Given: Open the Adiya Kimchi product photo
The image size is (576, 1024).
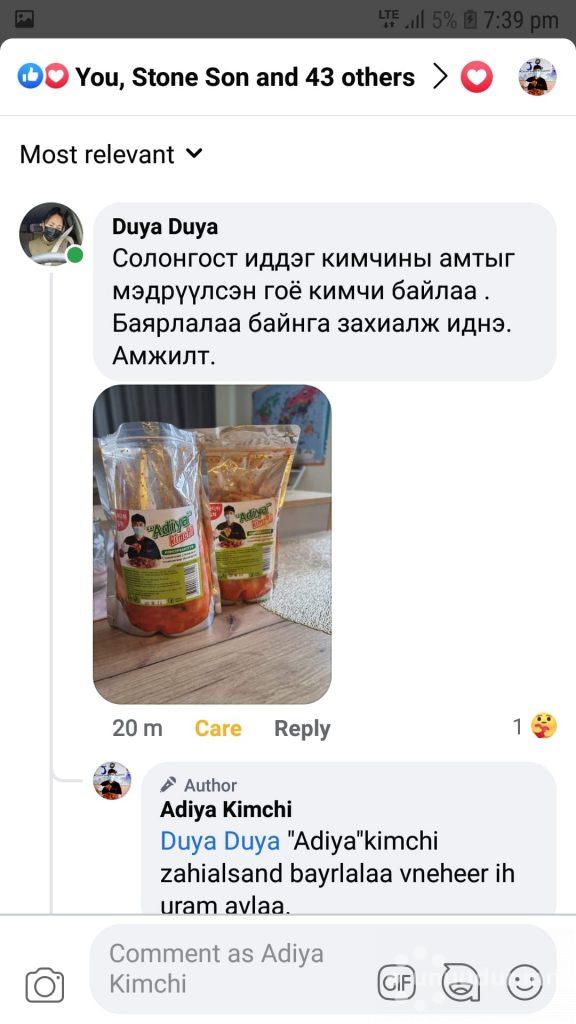Looking at the screenshot, I should pyautogui.click(x=212, y=544).
